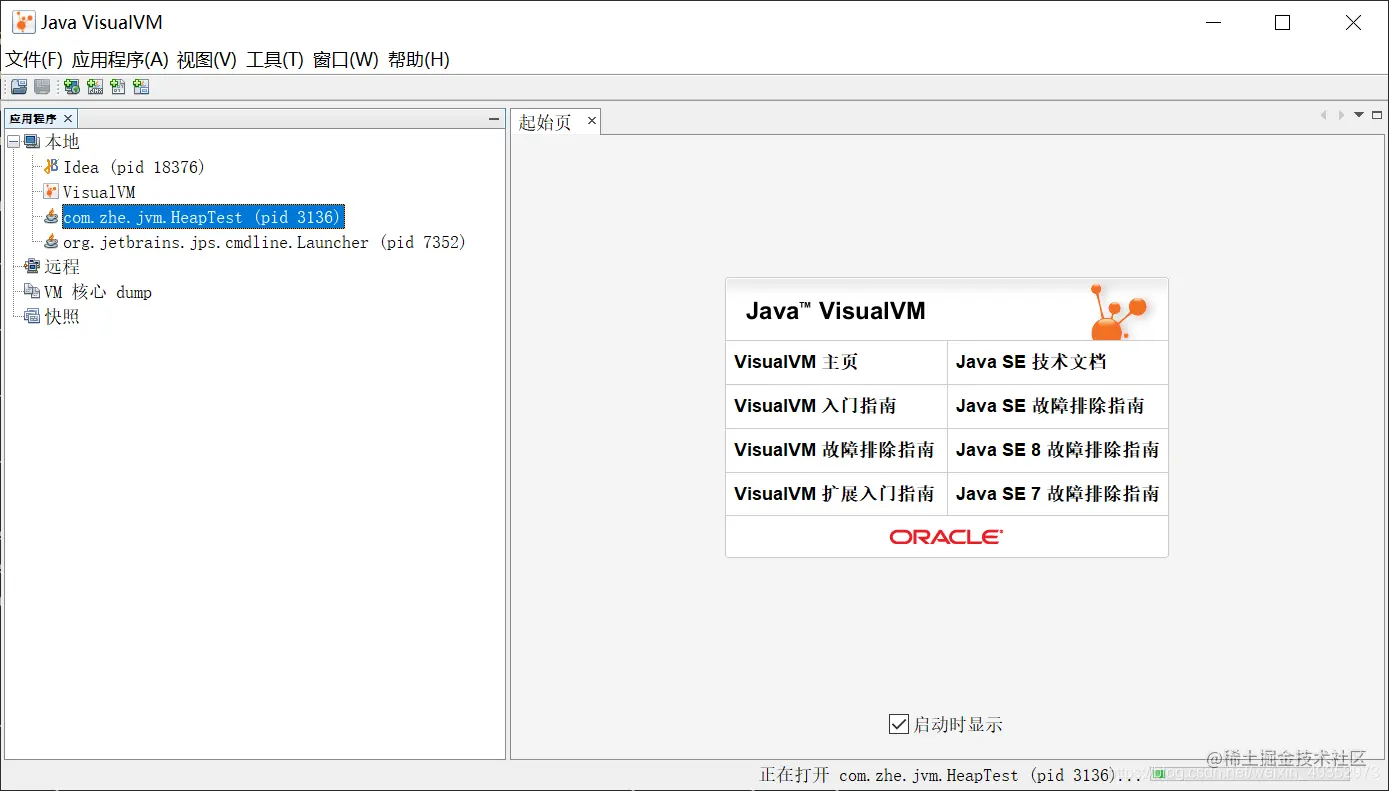This screenshot has width=1389, height=791.
Task: Minimize the 应用程序 panel
Action: pos(494,119)
